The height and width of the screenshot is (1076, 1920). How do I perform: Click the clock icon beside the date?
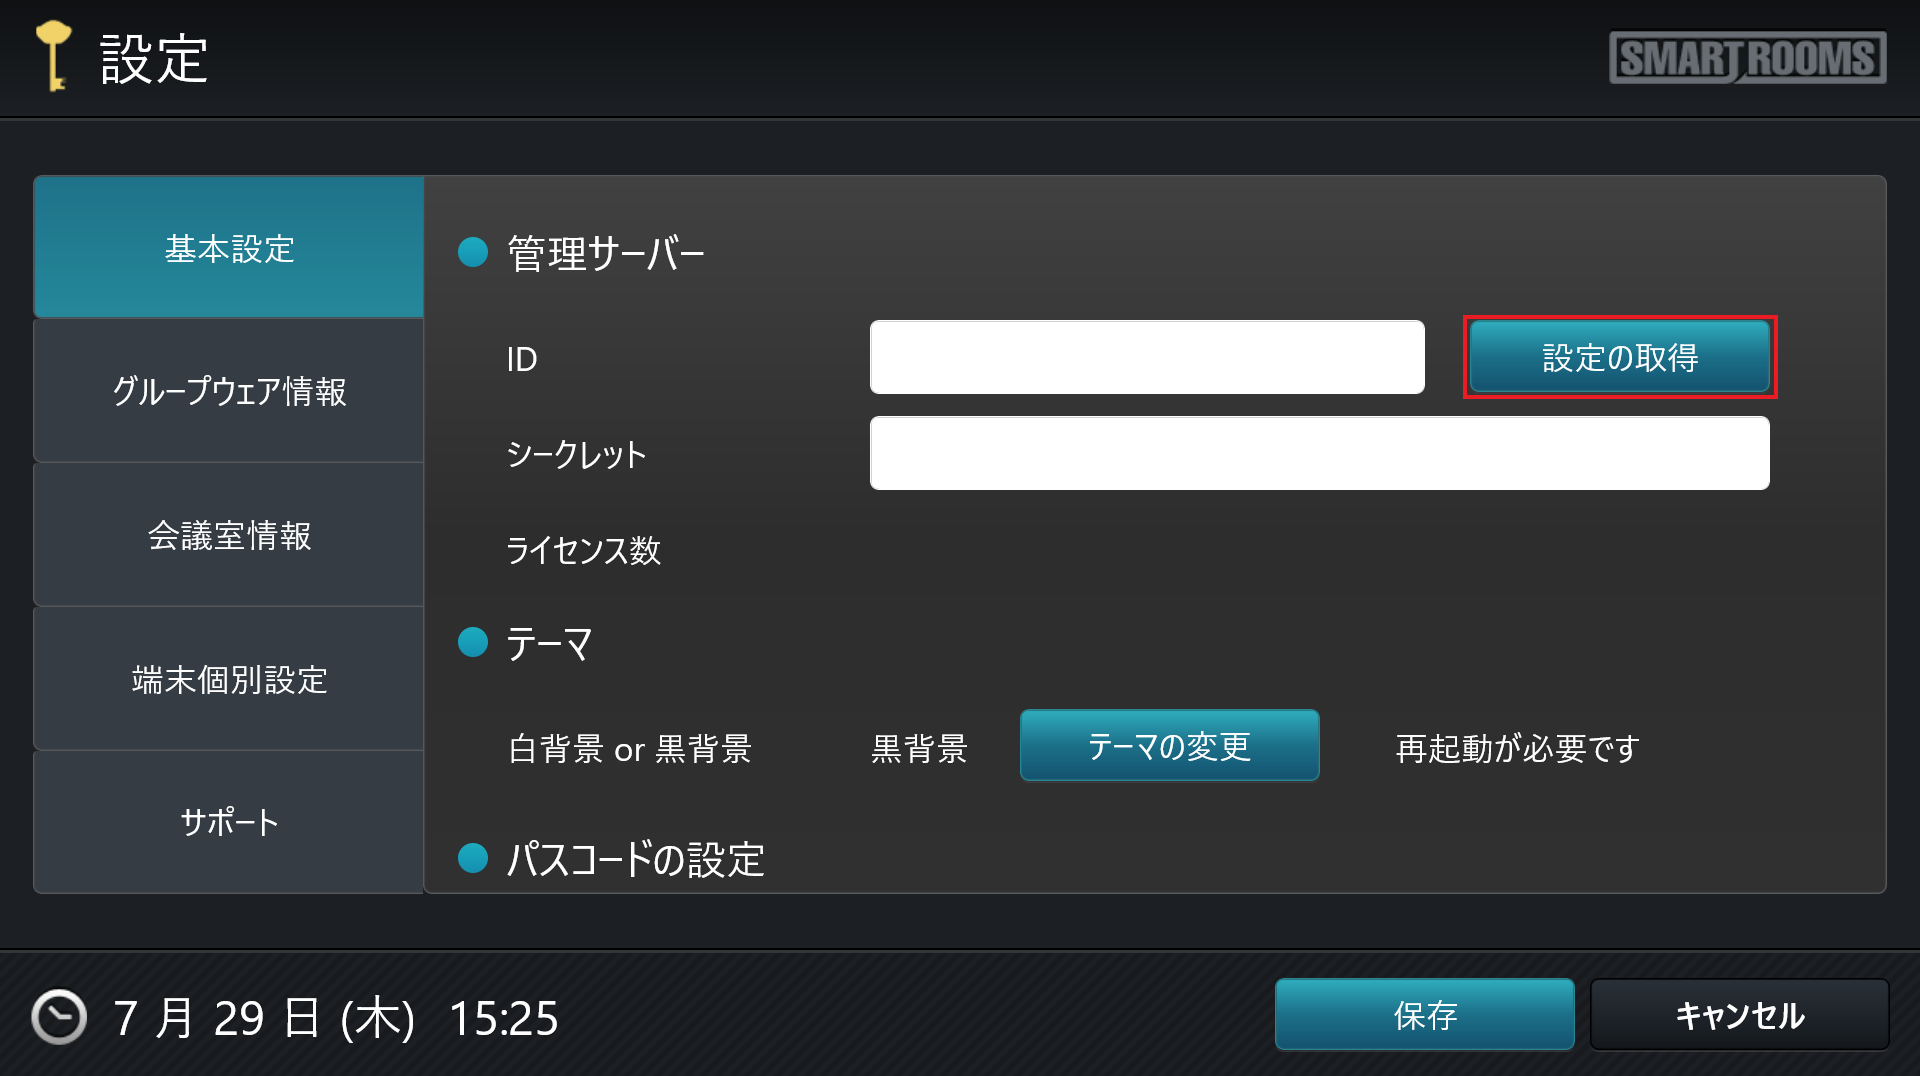pyautogui.click(x=59, y=1017)
